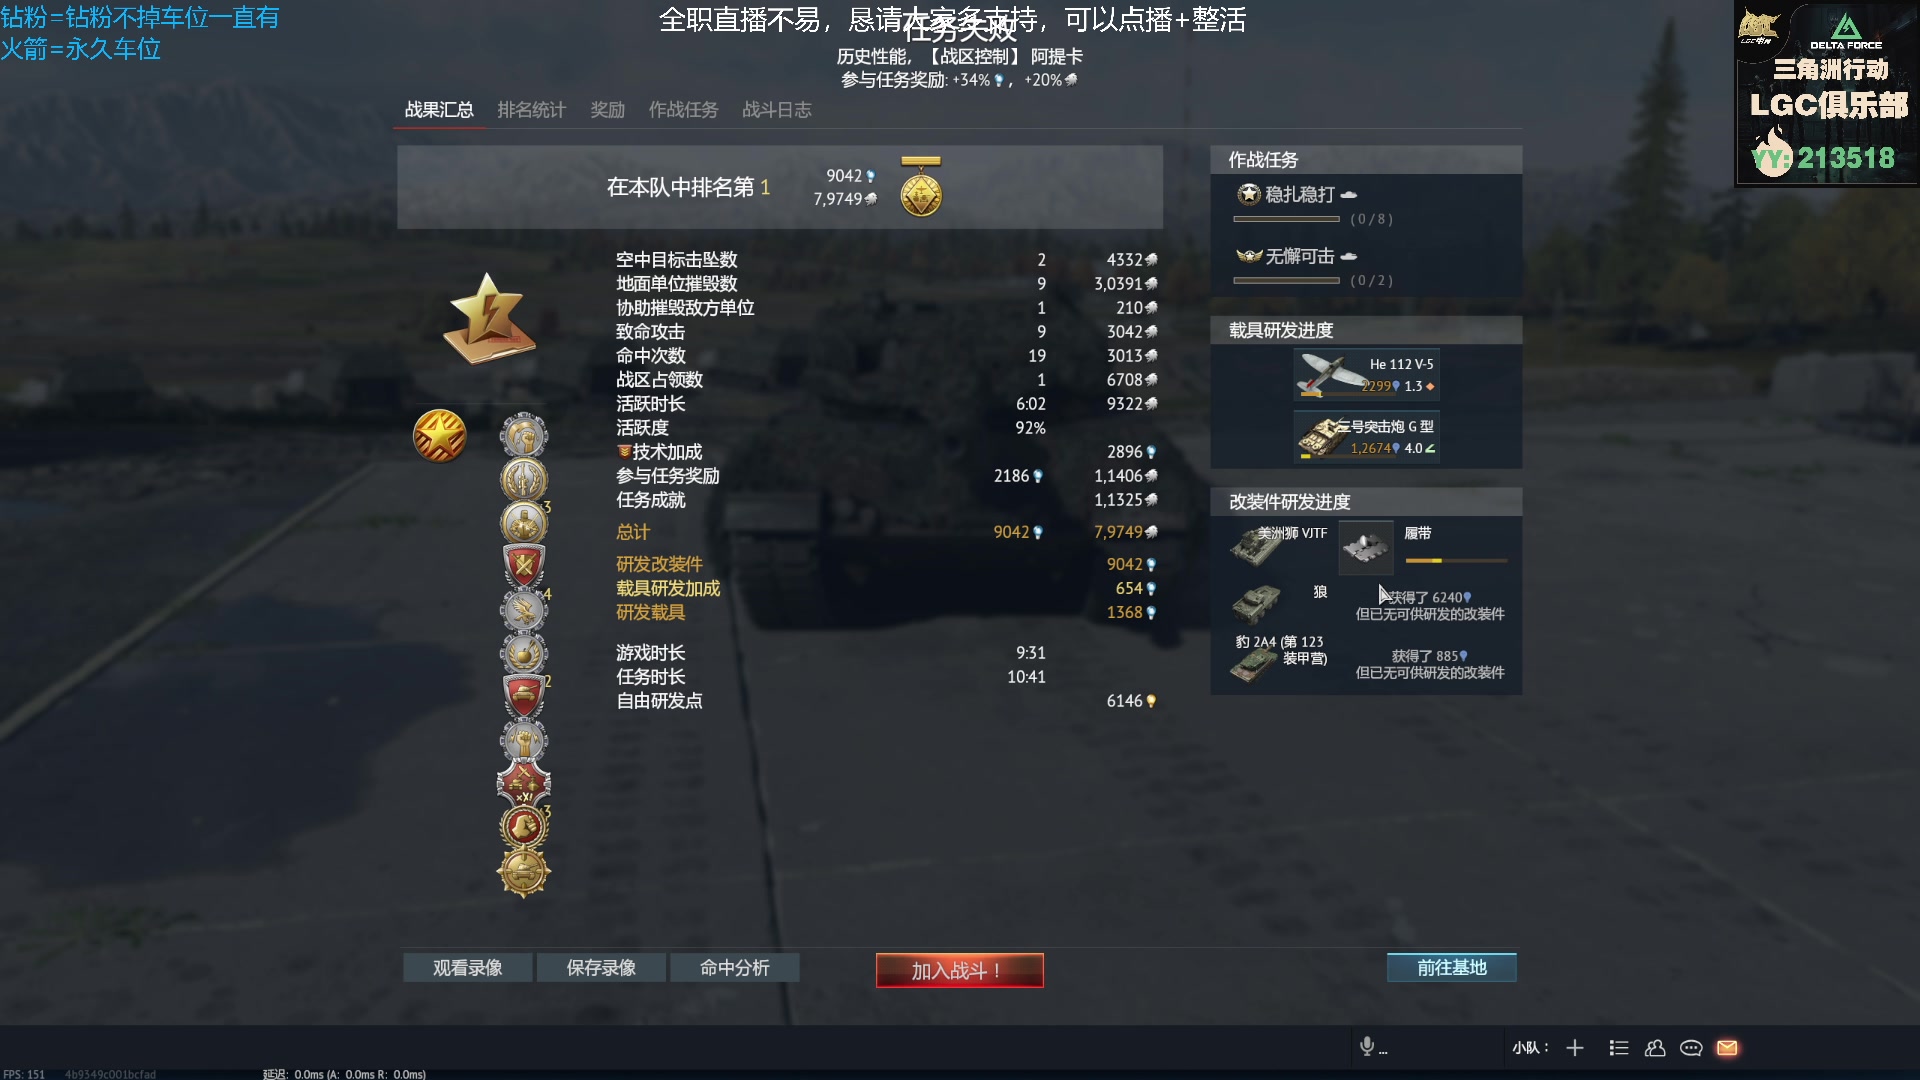Click 观看录像 watch replay button
The width and height of the screenshot is (1920, 1080).
pyautogui.click(x=467, y=967)
